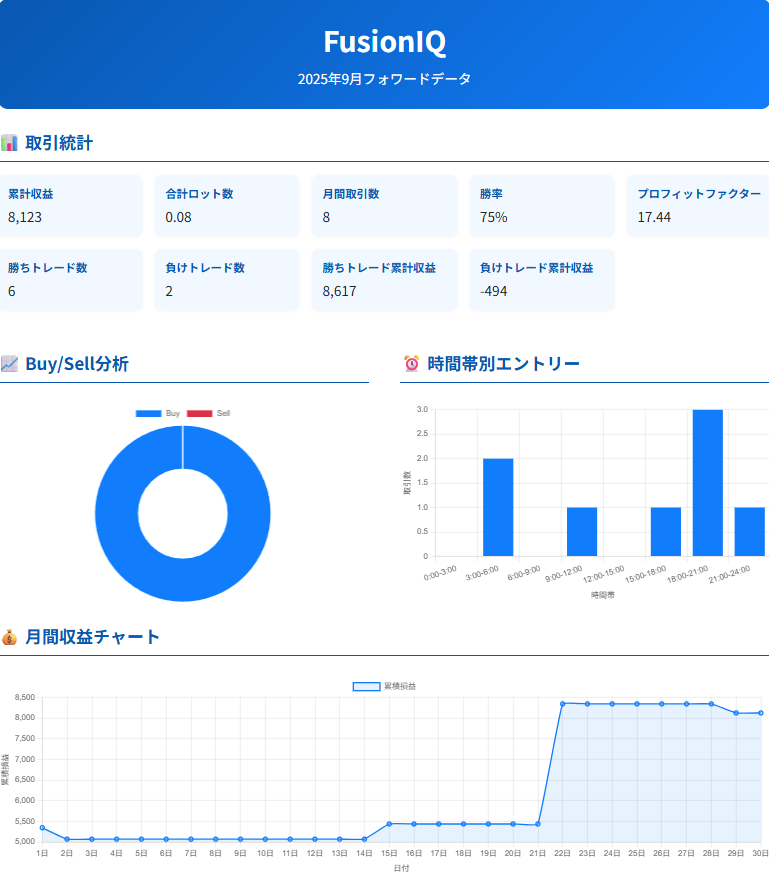The height and width of the screenshot is (873, 769).
Task: Click the 21:00-24:00 bar
Action: point(749,531)
